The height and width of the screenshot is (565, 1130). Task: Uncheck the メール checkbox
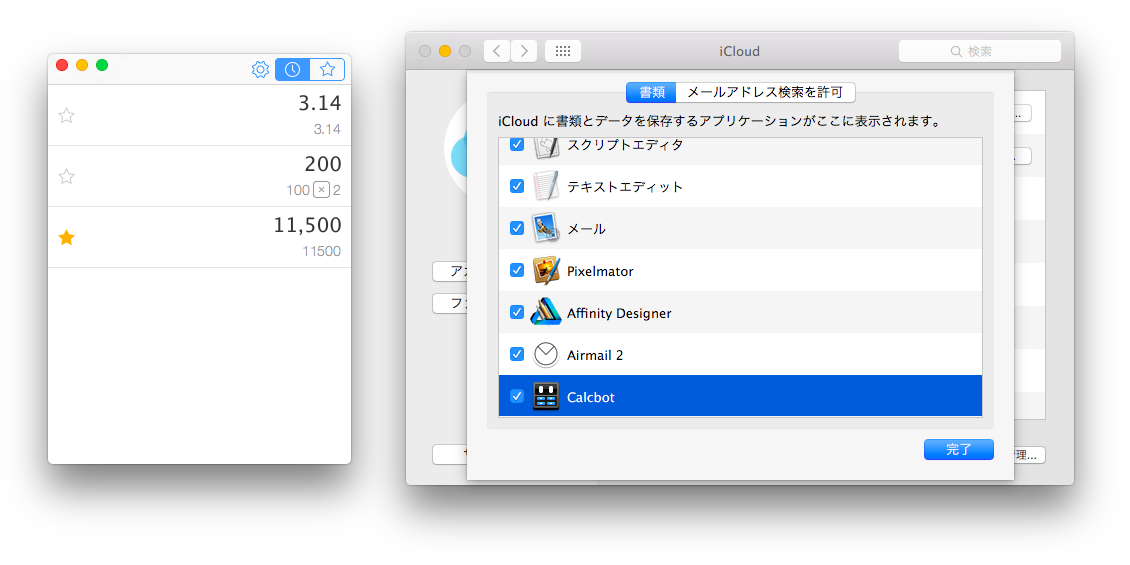click(x=517, y=228)
